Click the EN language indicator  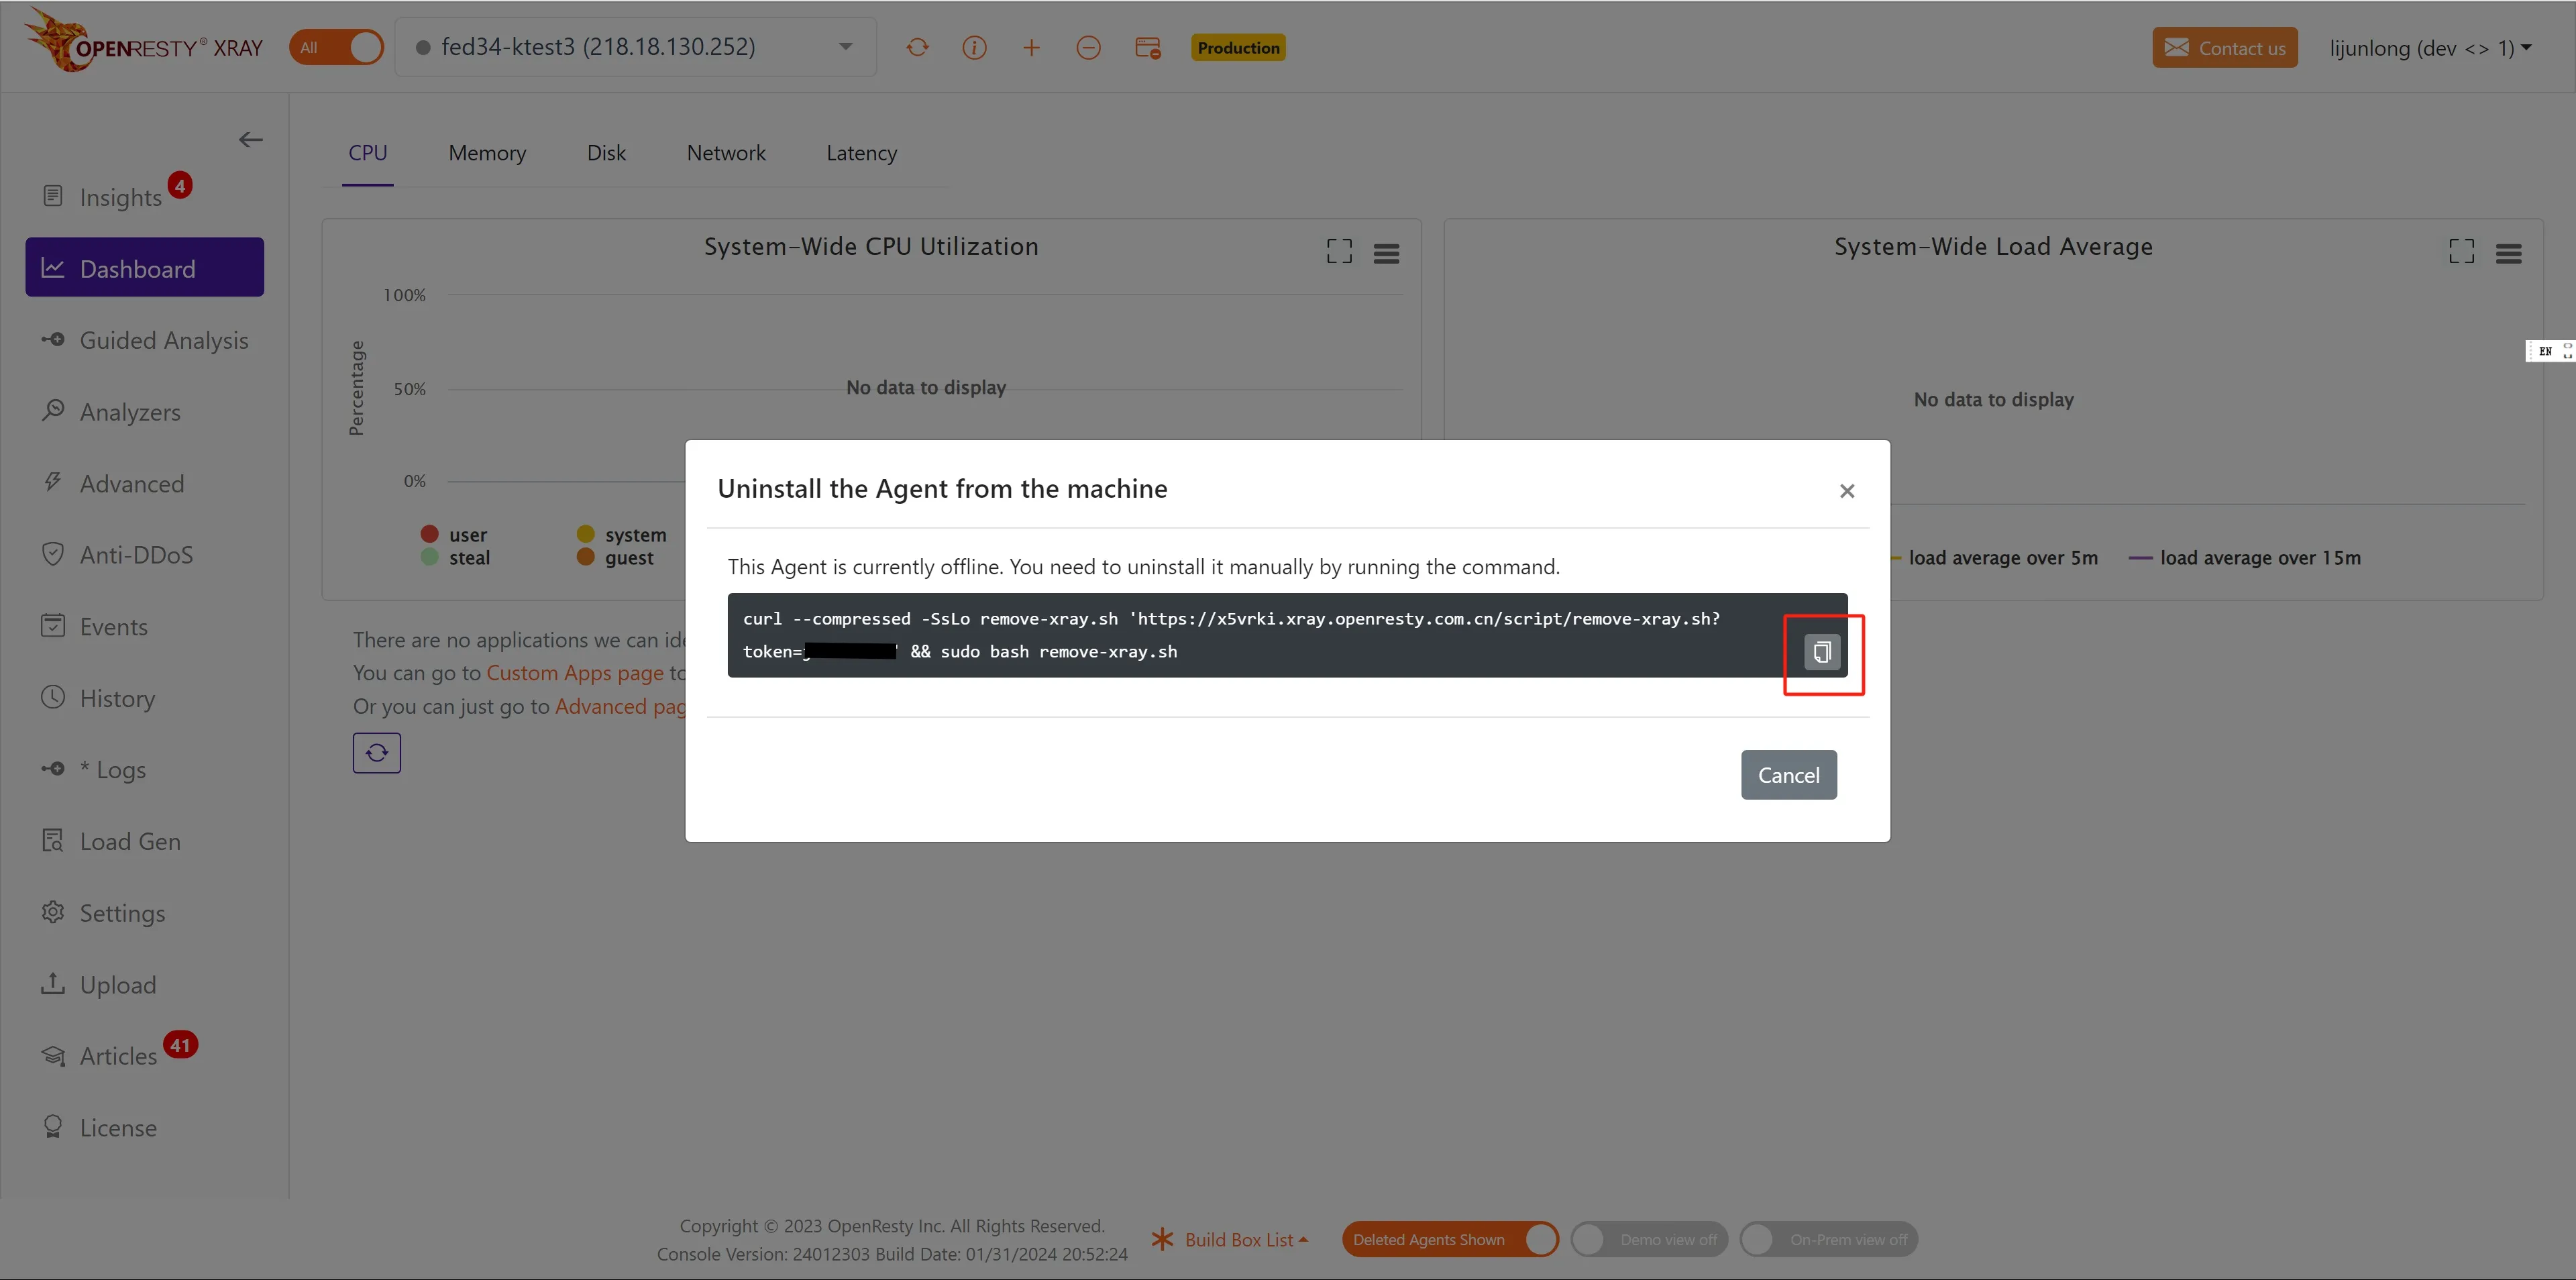coord(2545,351)
